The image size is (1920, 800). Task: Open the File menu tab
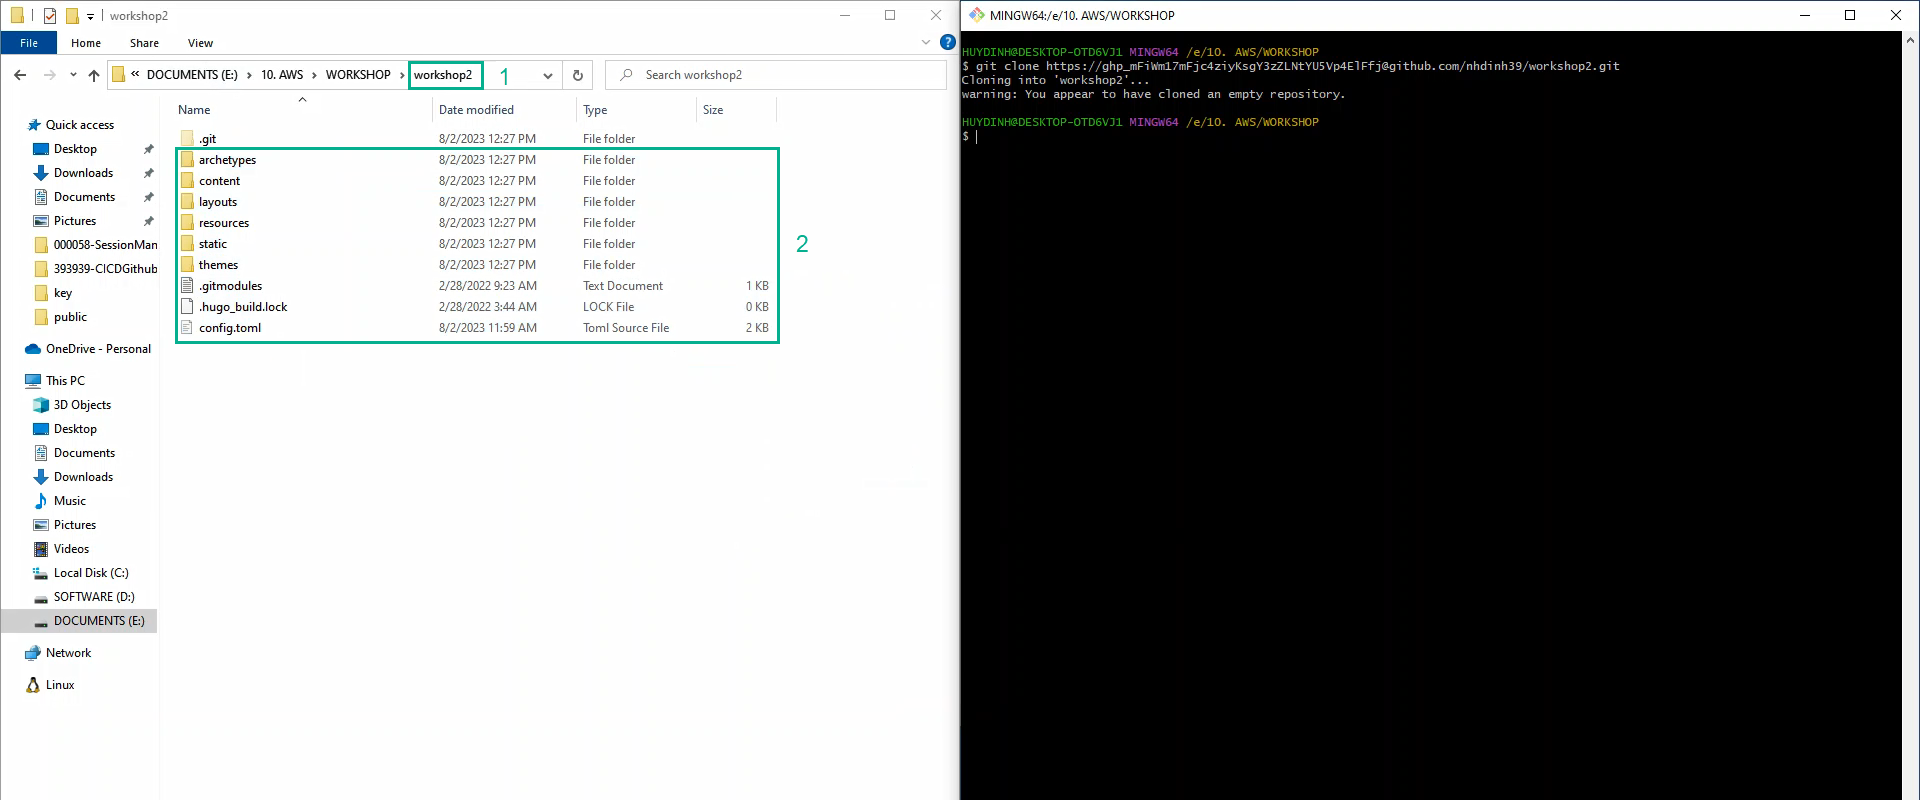click(x=29, y=43)
